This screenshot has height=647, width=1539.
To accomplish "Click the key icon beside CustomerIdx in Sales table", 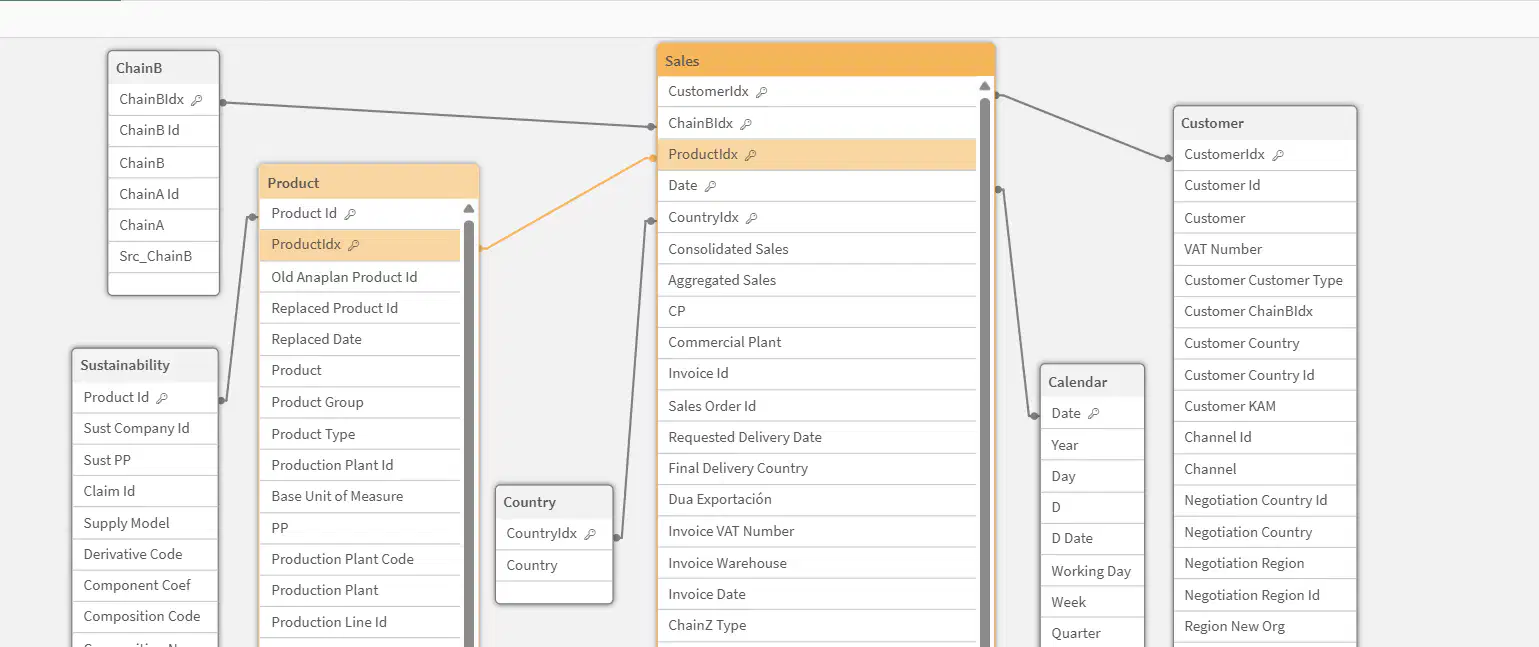I will coord(761,92).
